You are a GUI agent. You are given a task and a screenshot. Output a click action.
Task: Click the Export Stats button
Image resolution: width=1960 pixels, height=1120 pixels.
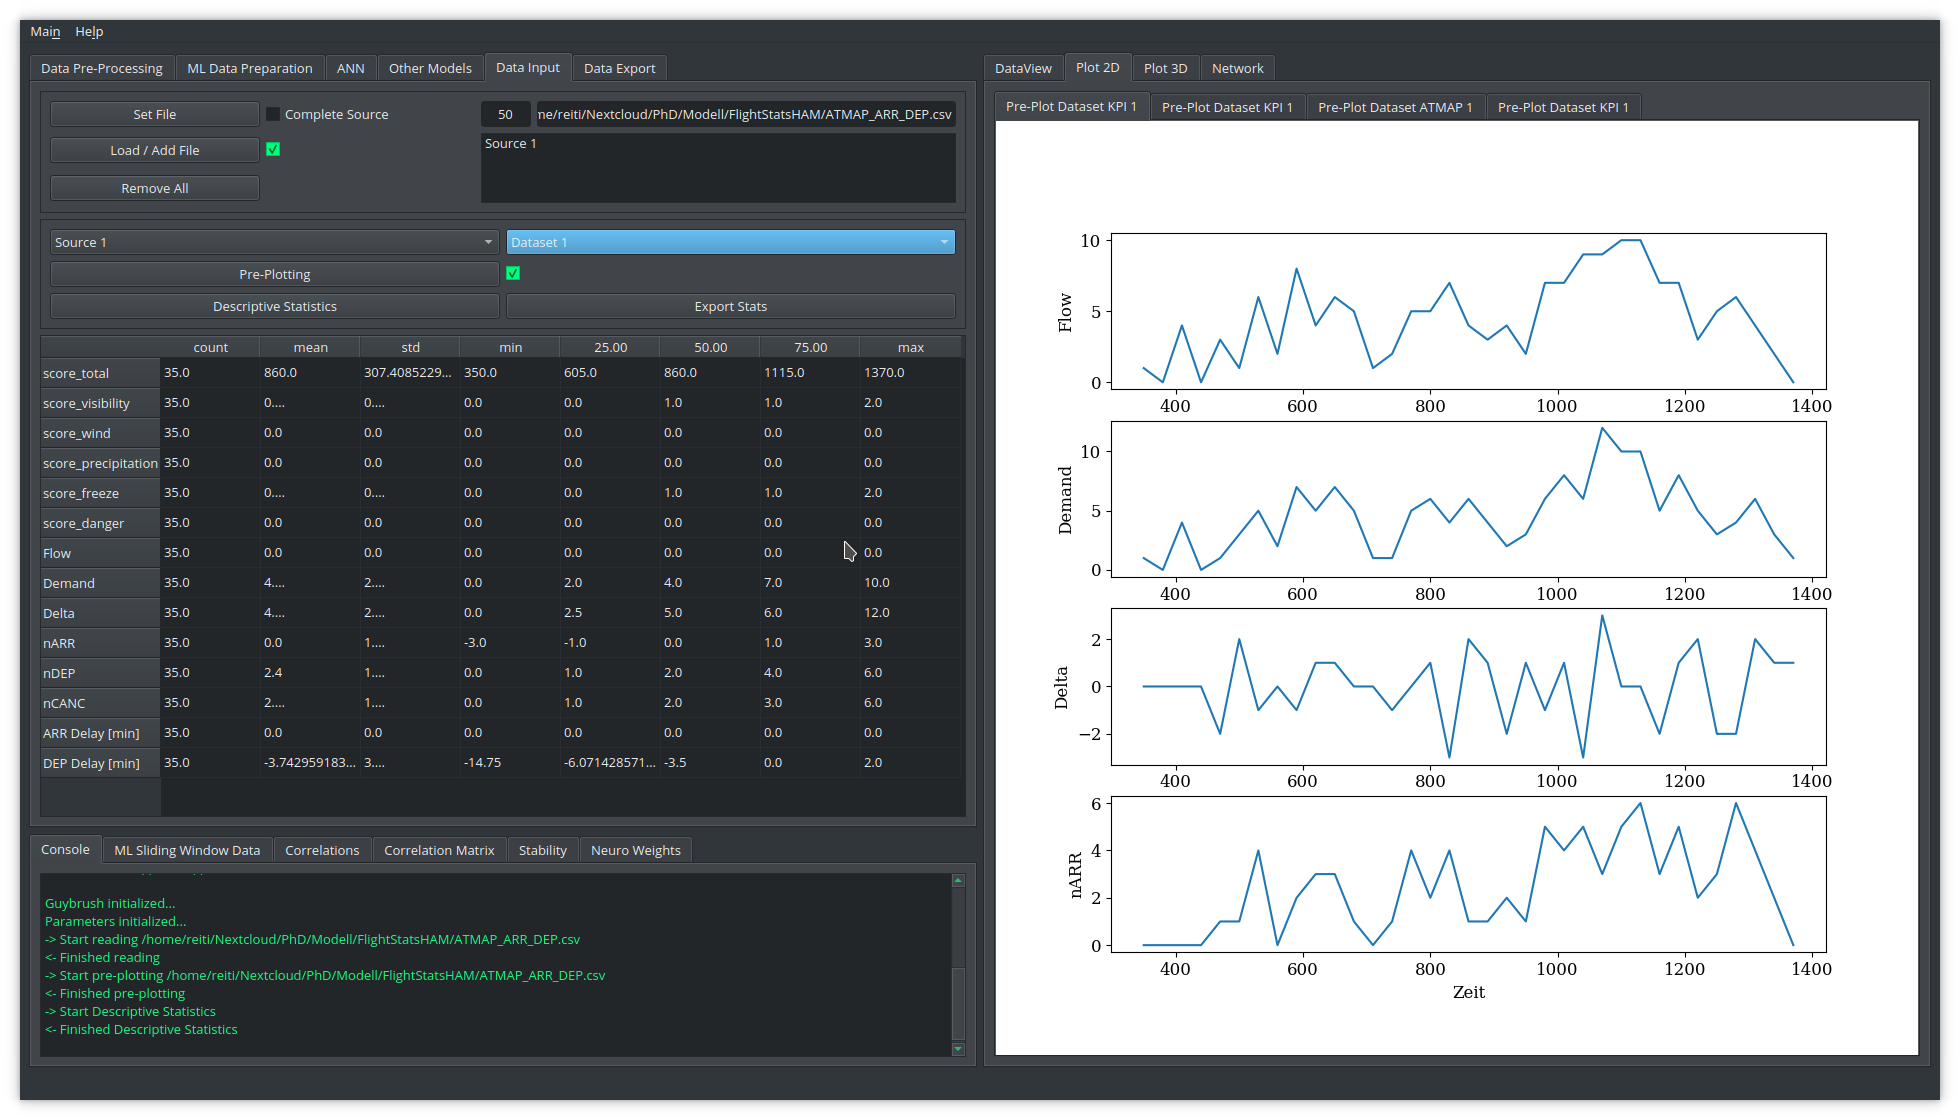click(730, 307)
